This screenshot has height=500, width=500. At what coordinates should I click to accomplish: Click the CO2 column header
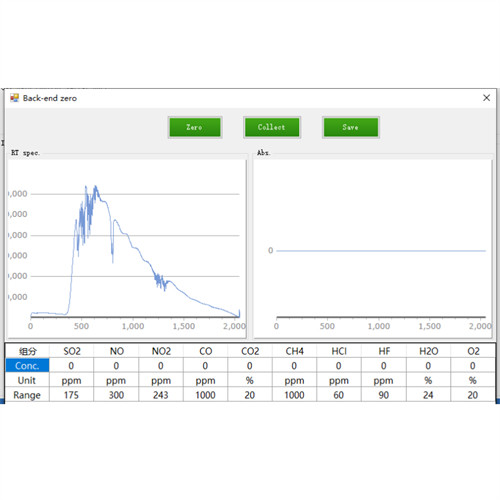click(250, 351)
